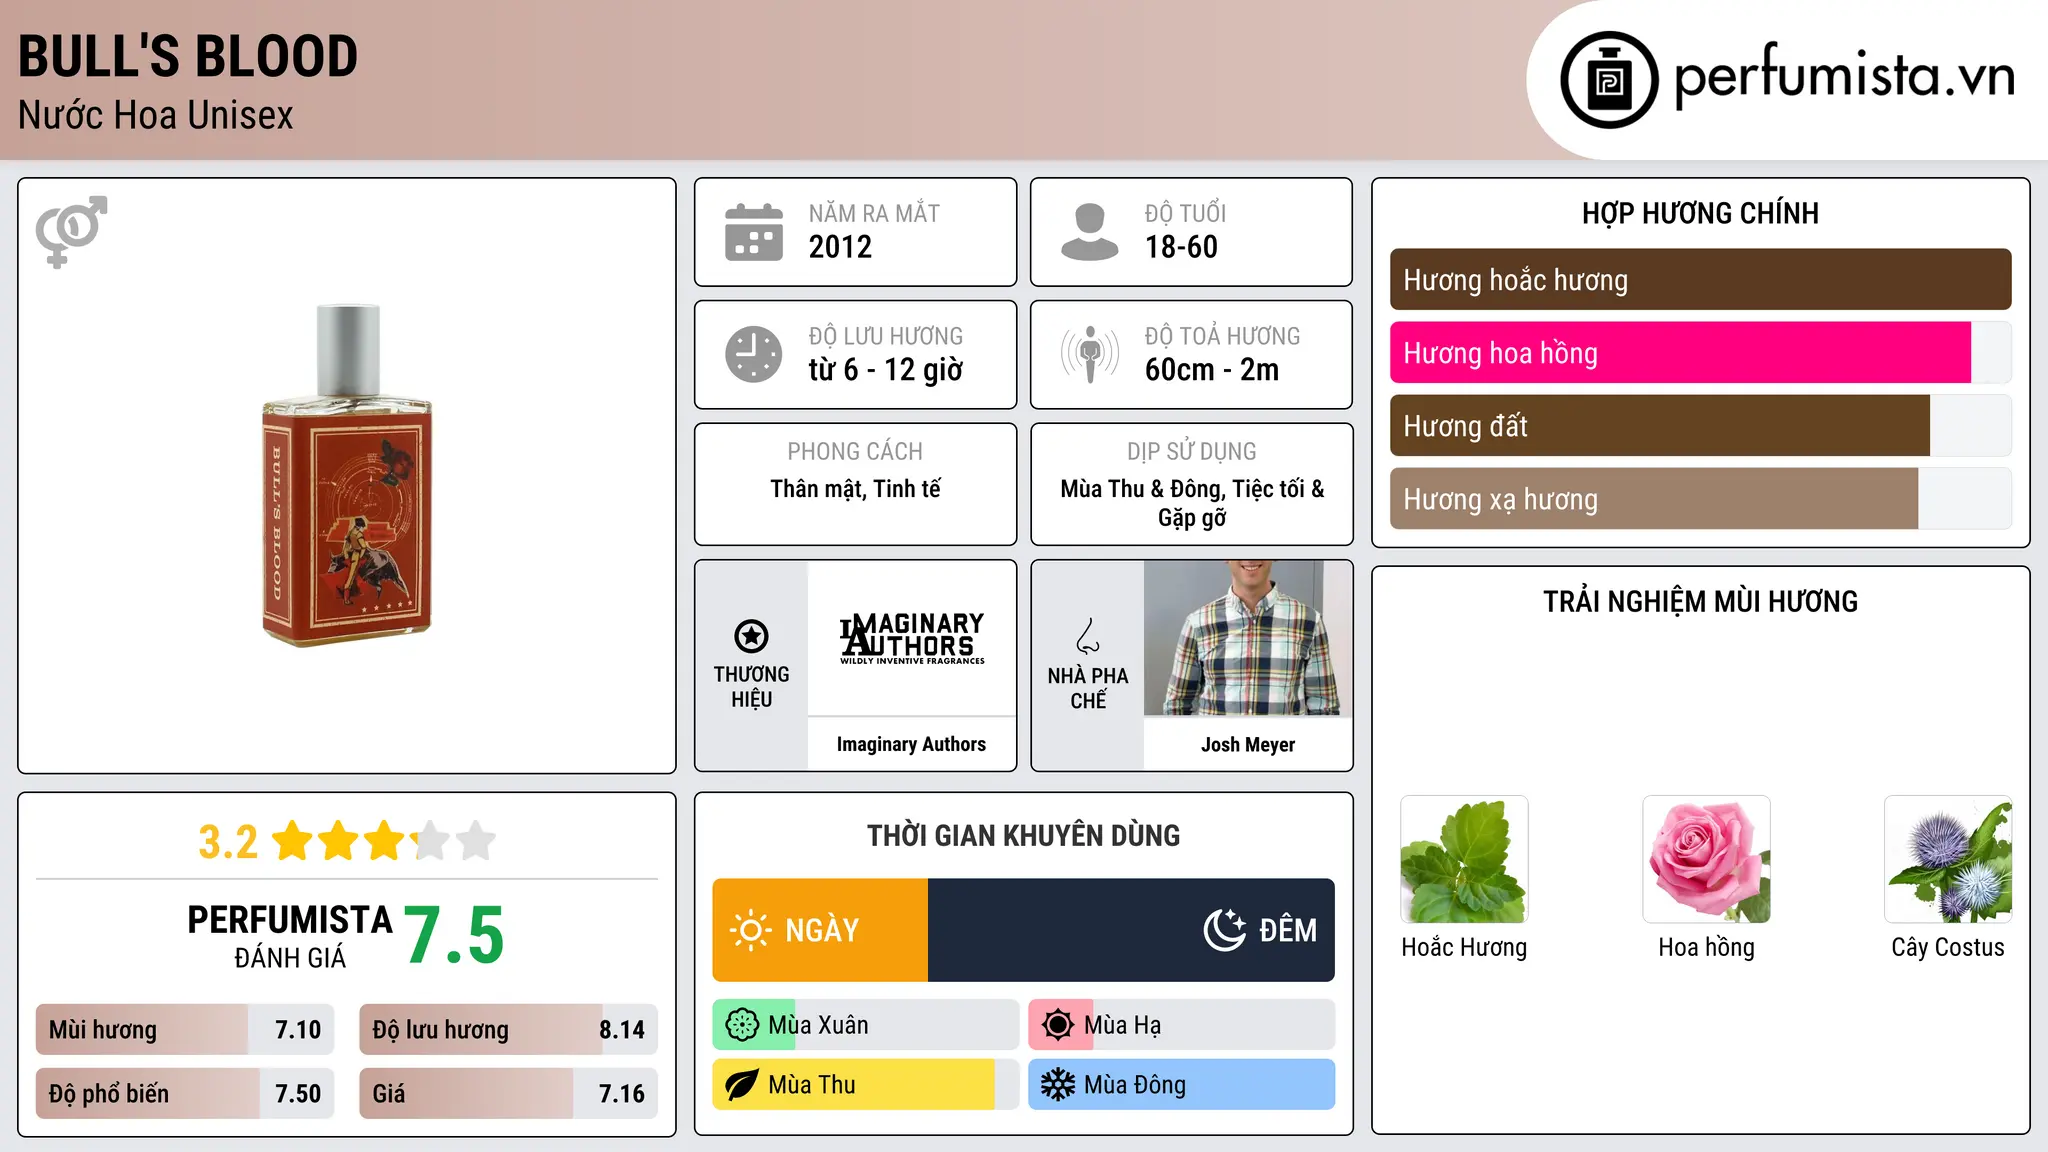Open the perfumista.vn site name

pos(1844,76)
